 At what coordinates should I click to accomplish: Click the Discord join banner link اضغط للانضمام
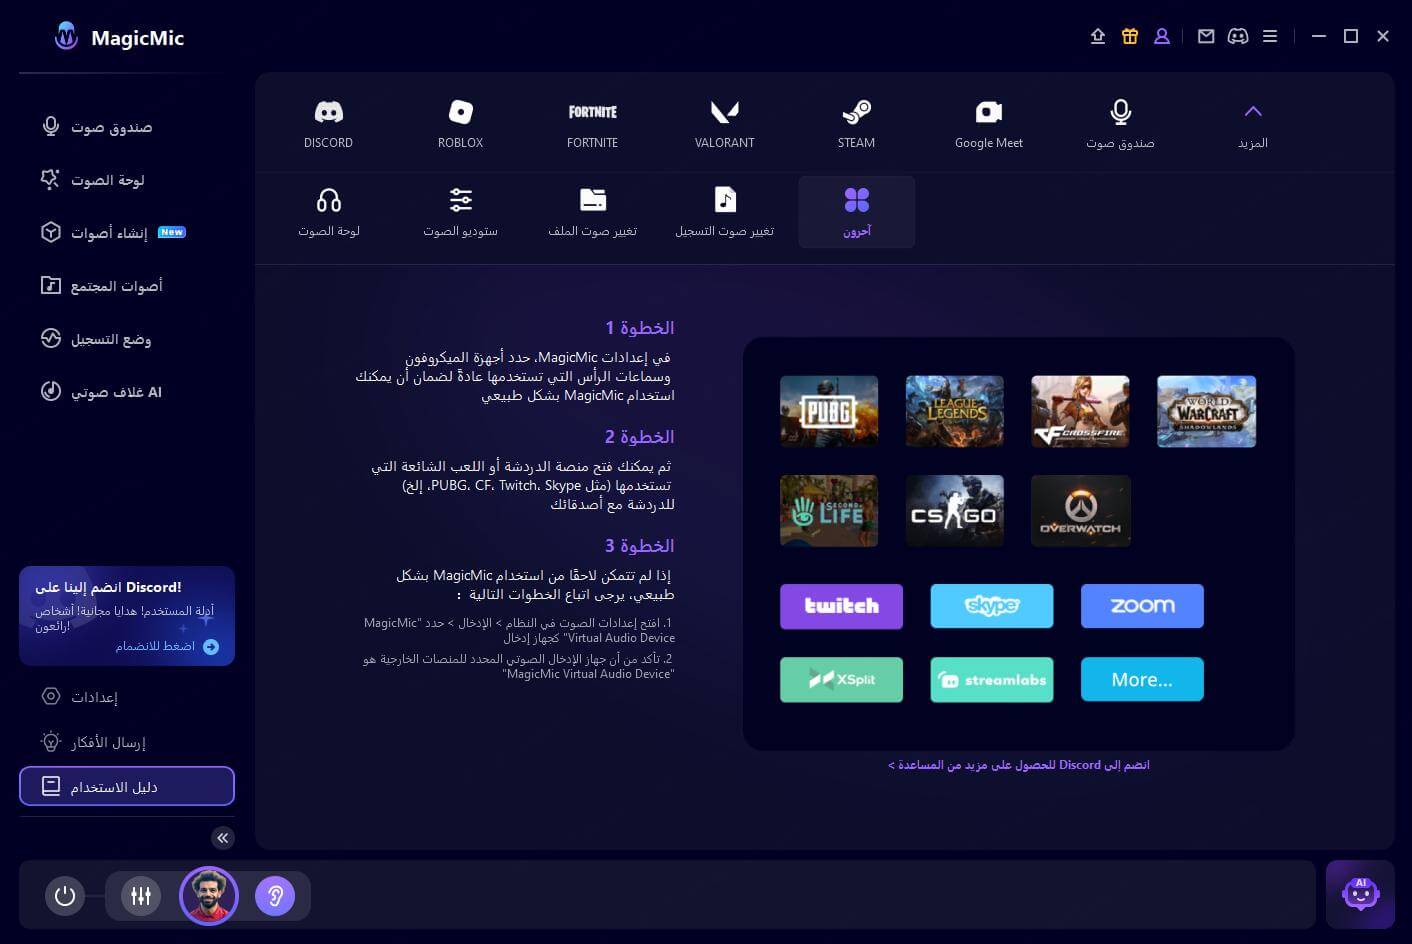tap(167, 646)
